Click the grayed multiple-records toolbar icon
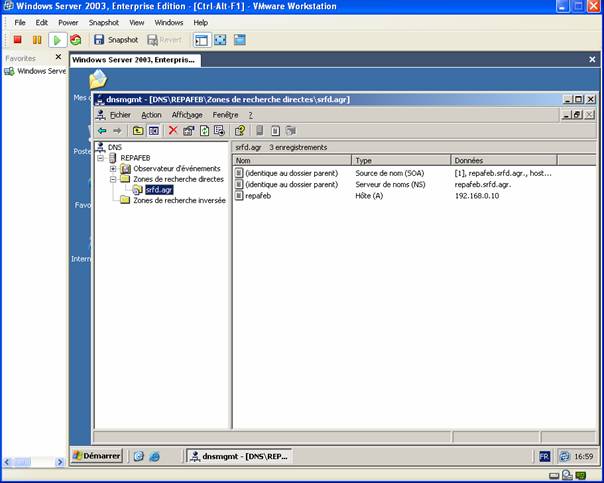The height and width of the screenshot is (483, 604). click(x=291, y=131)
